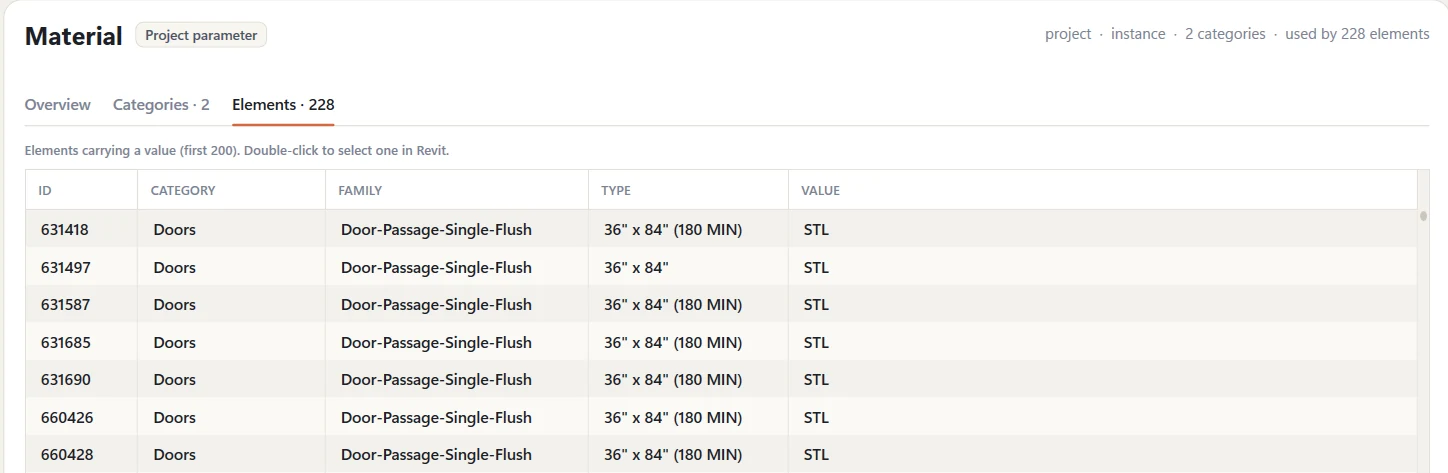Screen dimensions: 1448x473
Task: Click element ID 660428
Action: click(x=67, y=454)
